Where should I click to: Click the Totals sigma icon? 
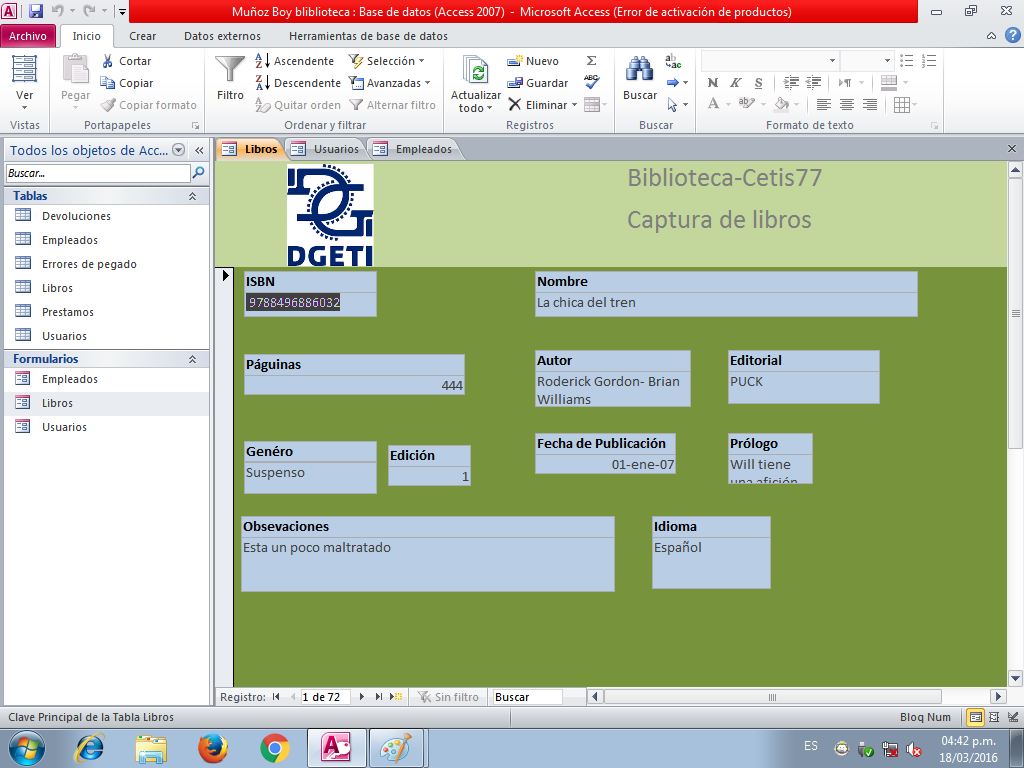coord(592,60)
